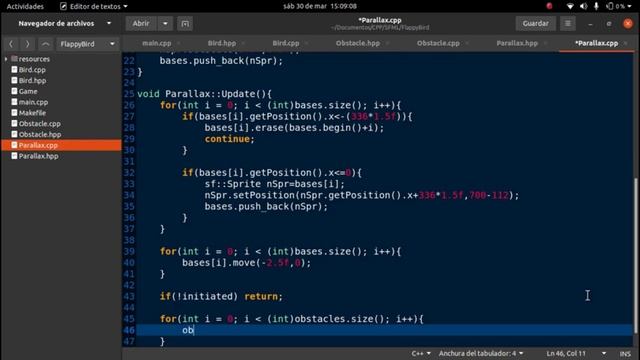The width and height of the screenshot is (640, 360).
Task: Switch to the Bird.cpp tab
Action: click(x=286, y=43)
